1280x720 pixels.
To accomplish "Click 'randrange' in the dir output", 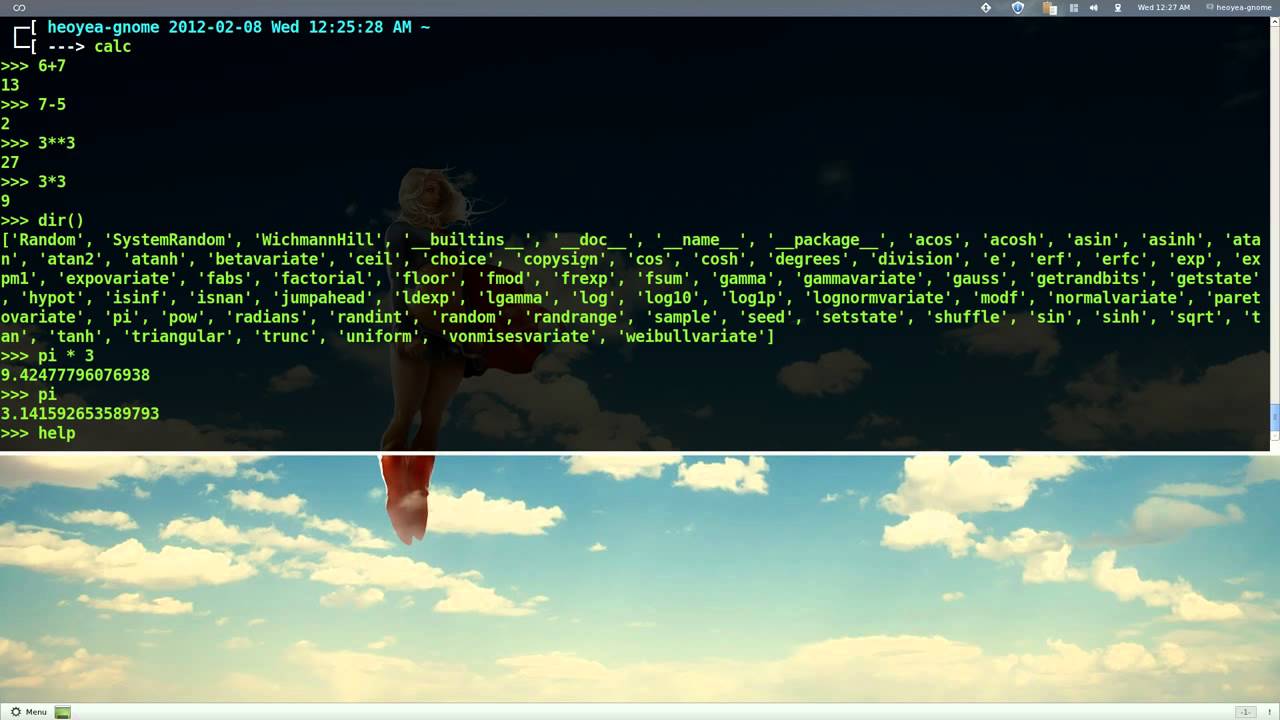I will (x=574, y=317).
